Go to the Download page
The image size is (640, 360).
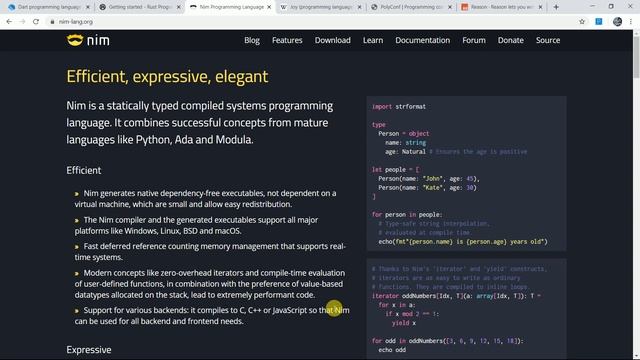point(332,40)
